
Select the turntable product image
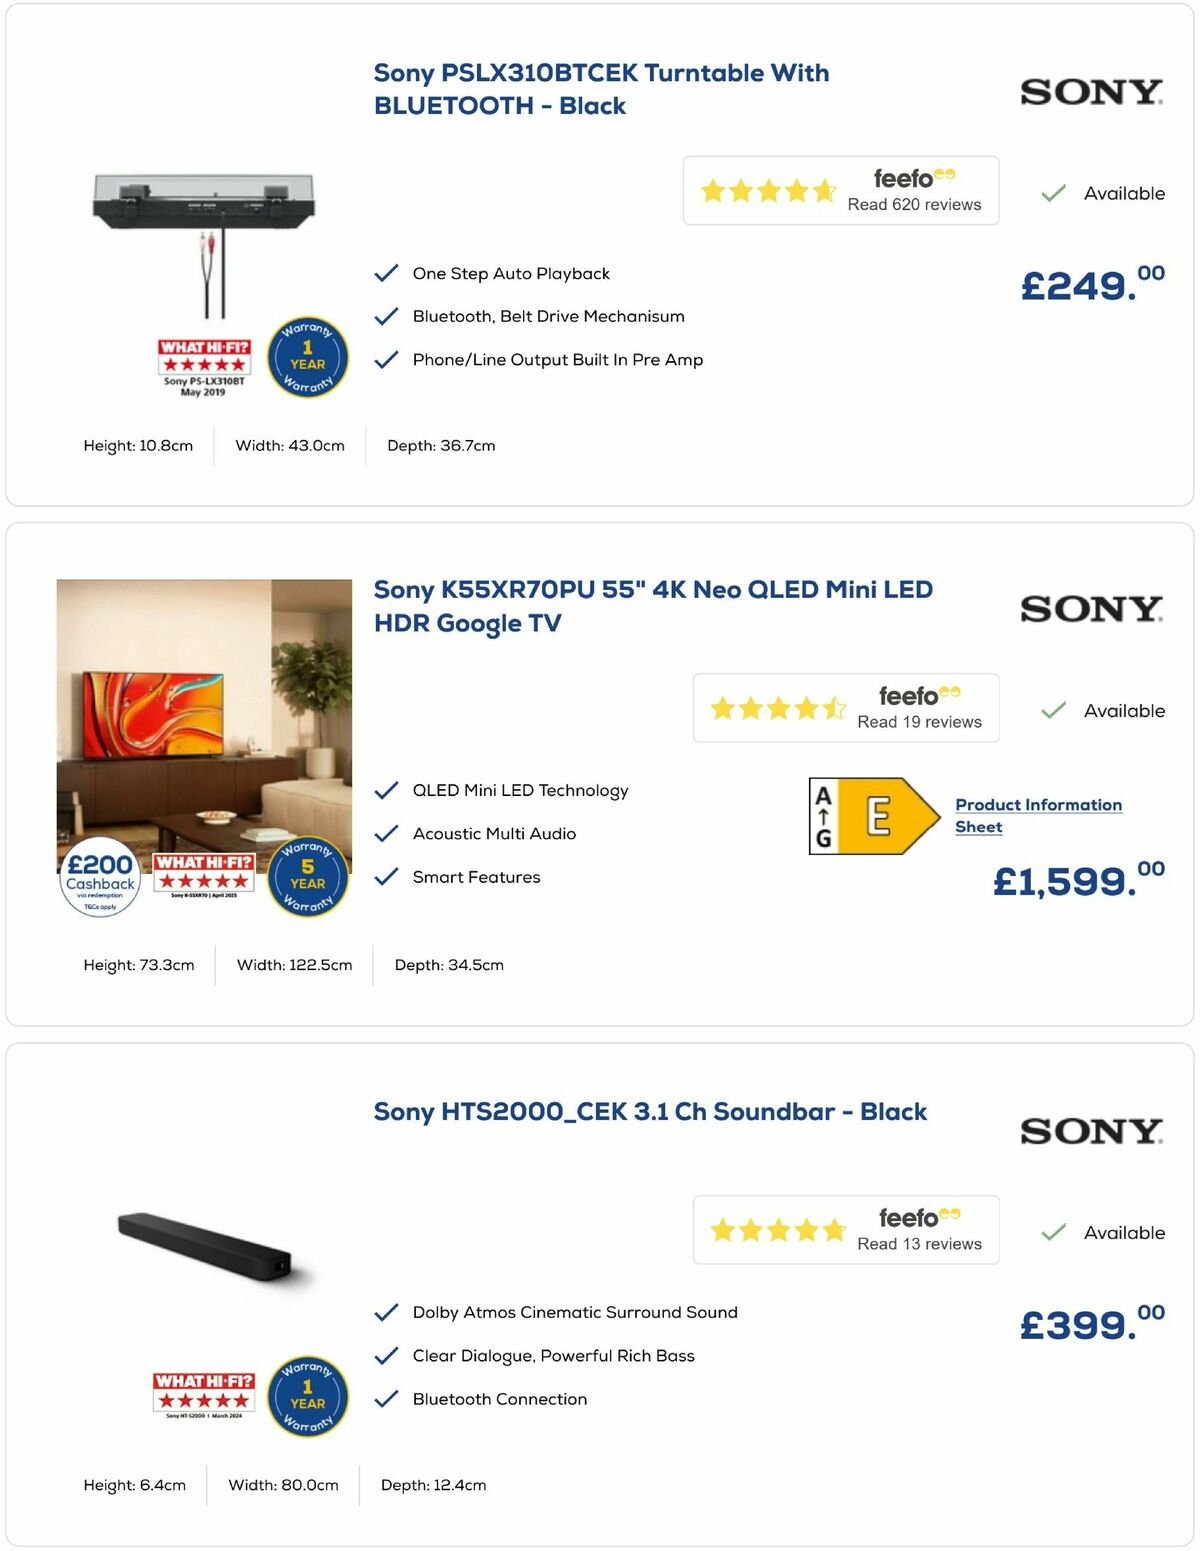point(198,210)
